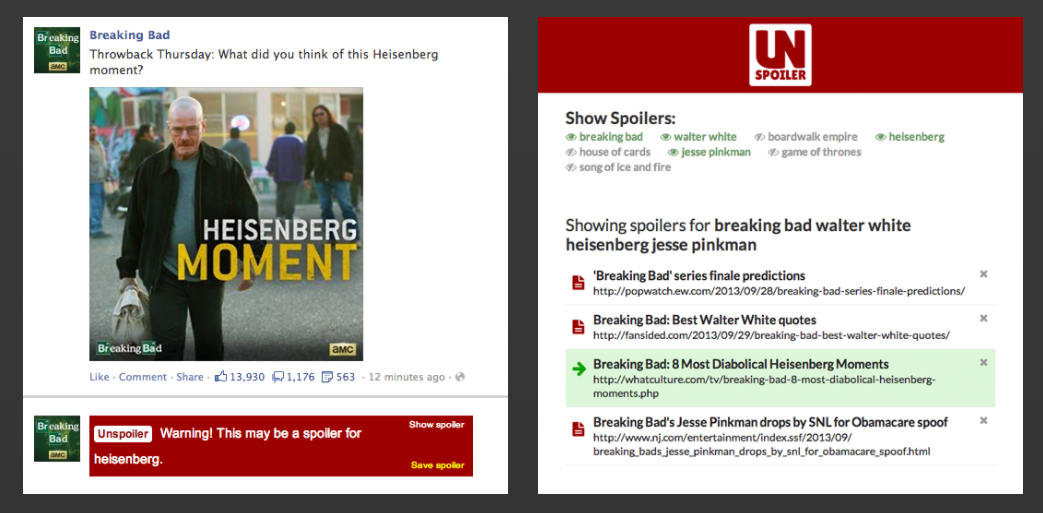
Task: Comment on the Heisenberg post
Action: 143,377
